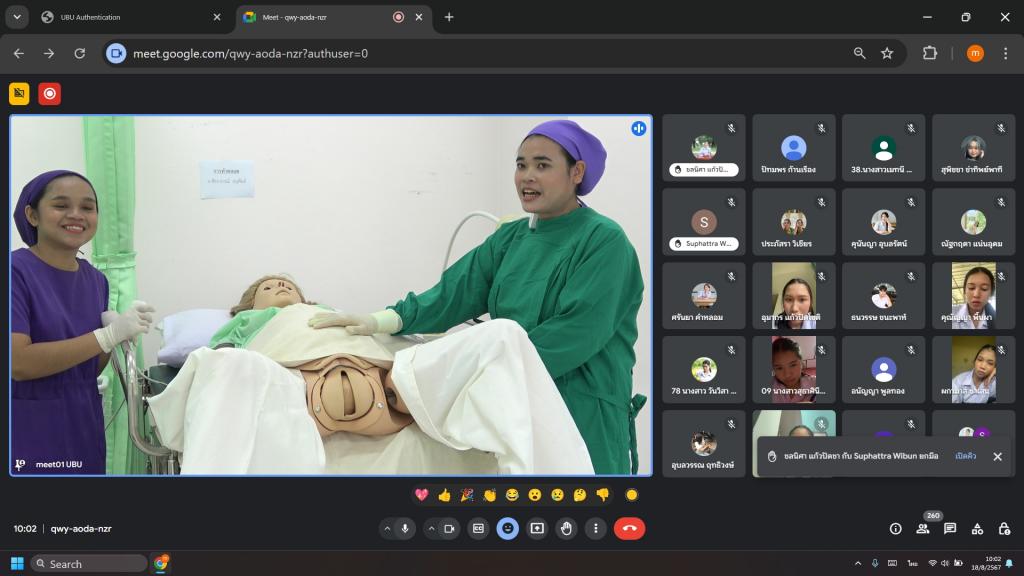1024x576 pixels.
Task: Open host controls lock icon
Action: (1003, 528)
